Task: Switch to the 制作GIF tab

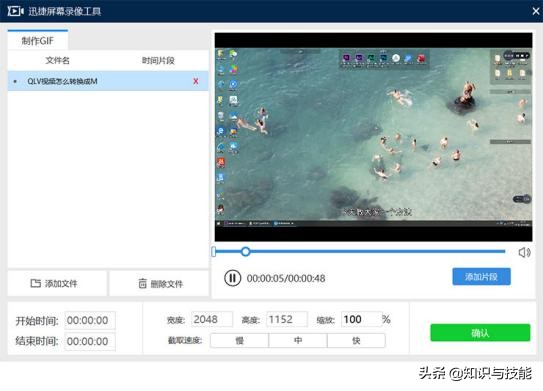Action: coord(38,41)
